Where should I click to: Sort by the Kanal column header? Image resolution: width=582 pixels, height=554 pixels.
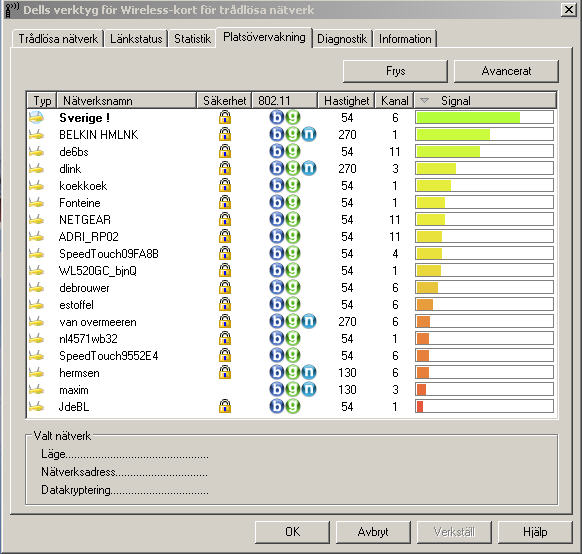click(x=394, y=101)
